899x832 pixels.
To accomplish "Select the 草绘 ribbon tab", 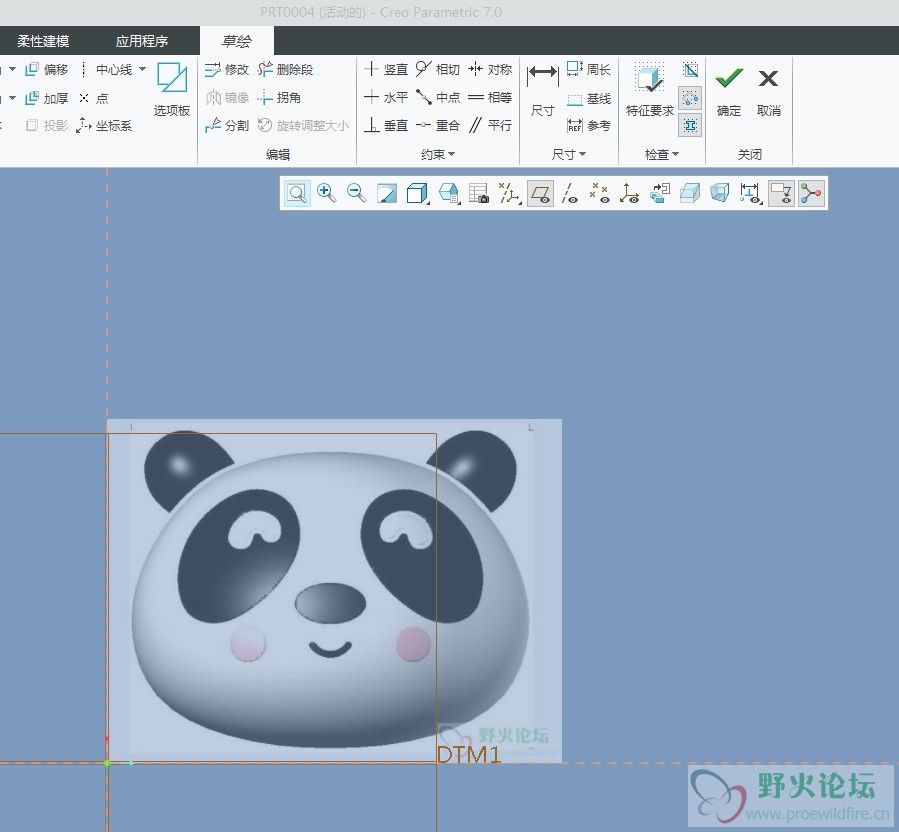I will (236, 41).
